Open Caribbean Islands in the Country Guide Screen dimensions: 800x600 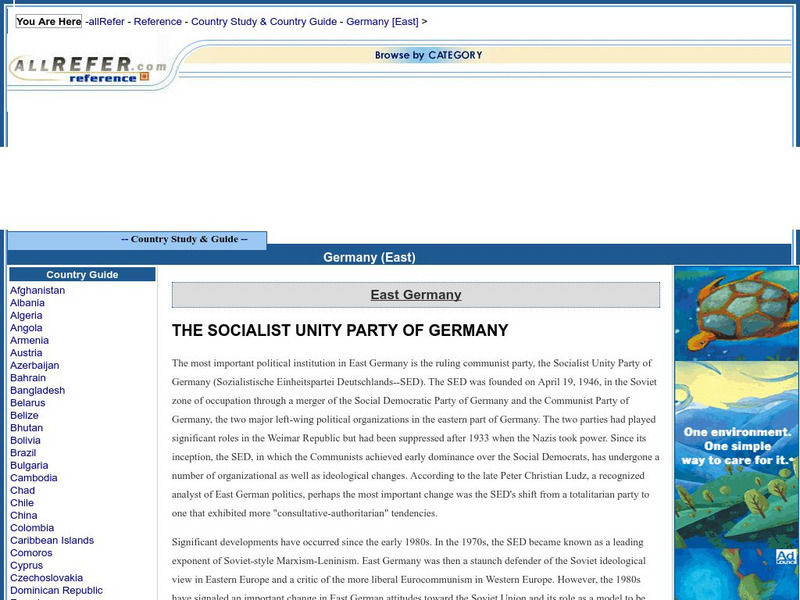pyautogui.click(x=52, y=540)
